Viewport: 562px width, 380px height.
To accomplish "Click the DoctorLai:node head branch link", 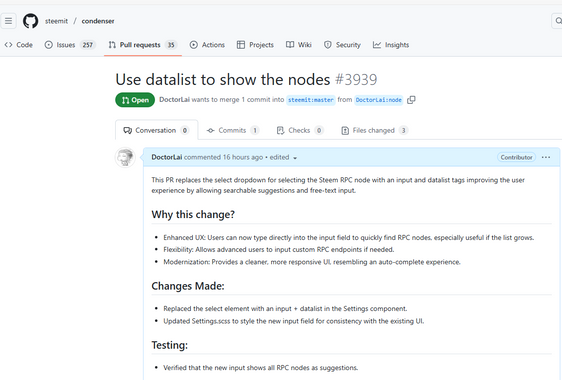I will [x=378, y=100].
